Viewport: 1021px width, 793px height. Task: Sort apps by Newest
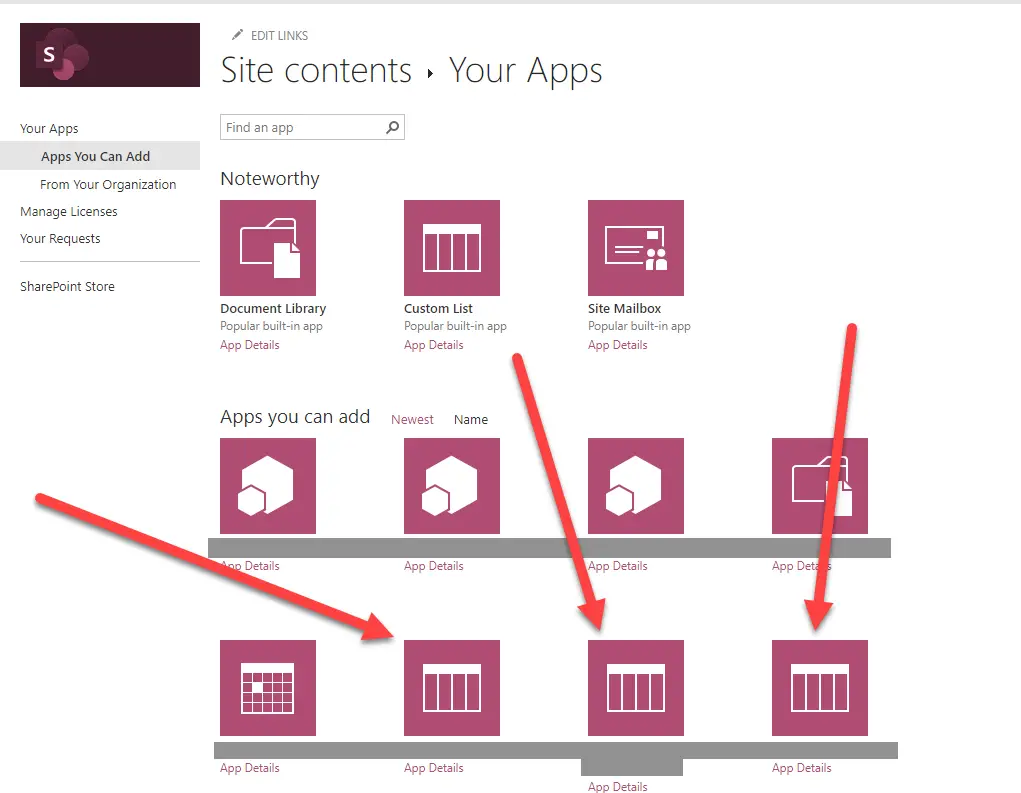412,420
